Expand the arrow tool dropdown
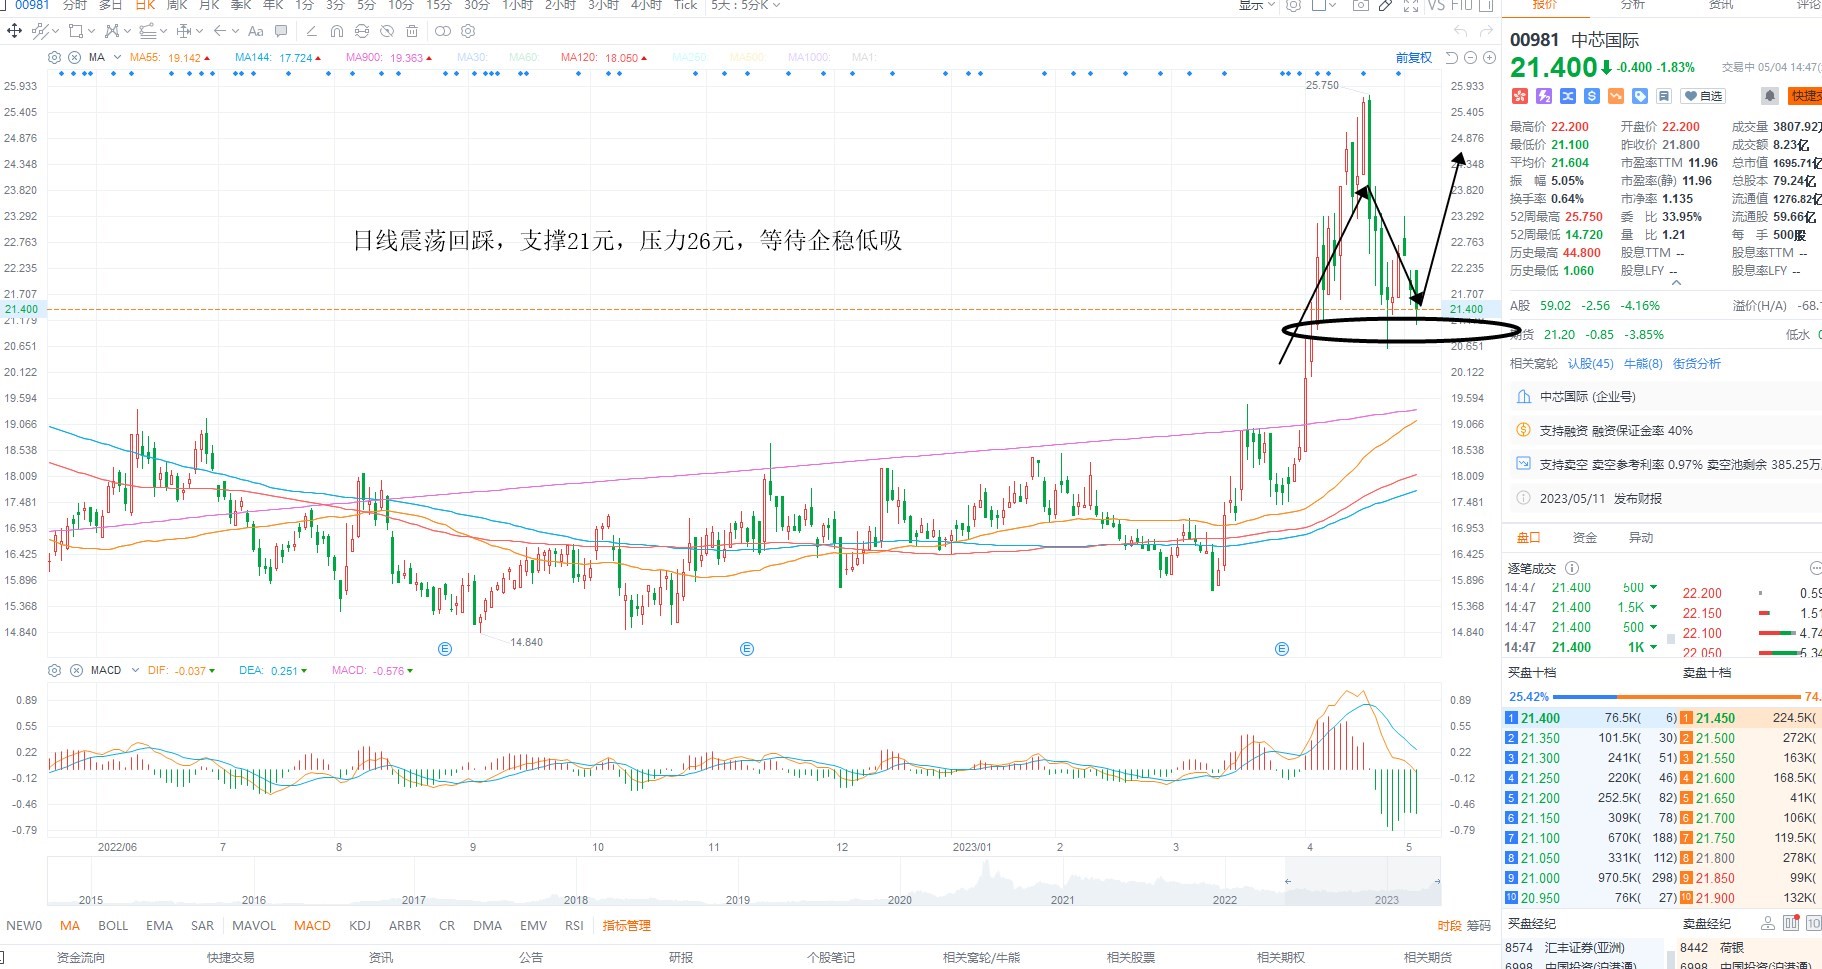 click(x=235, y=31)
